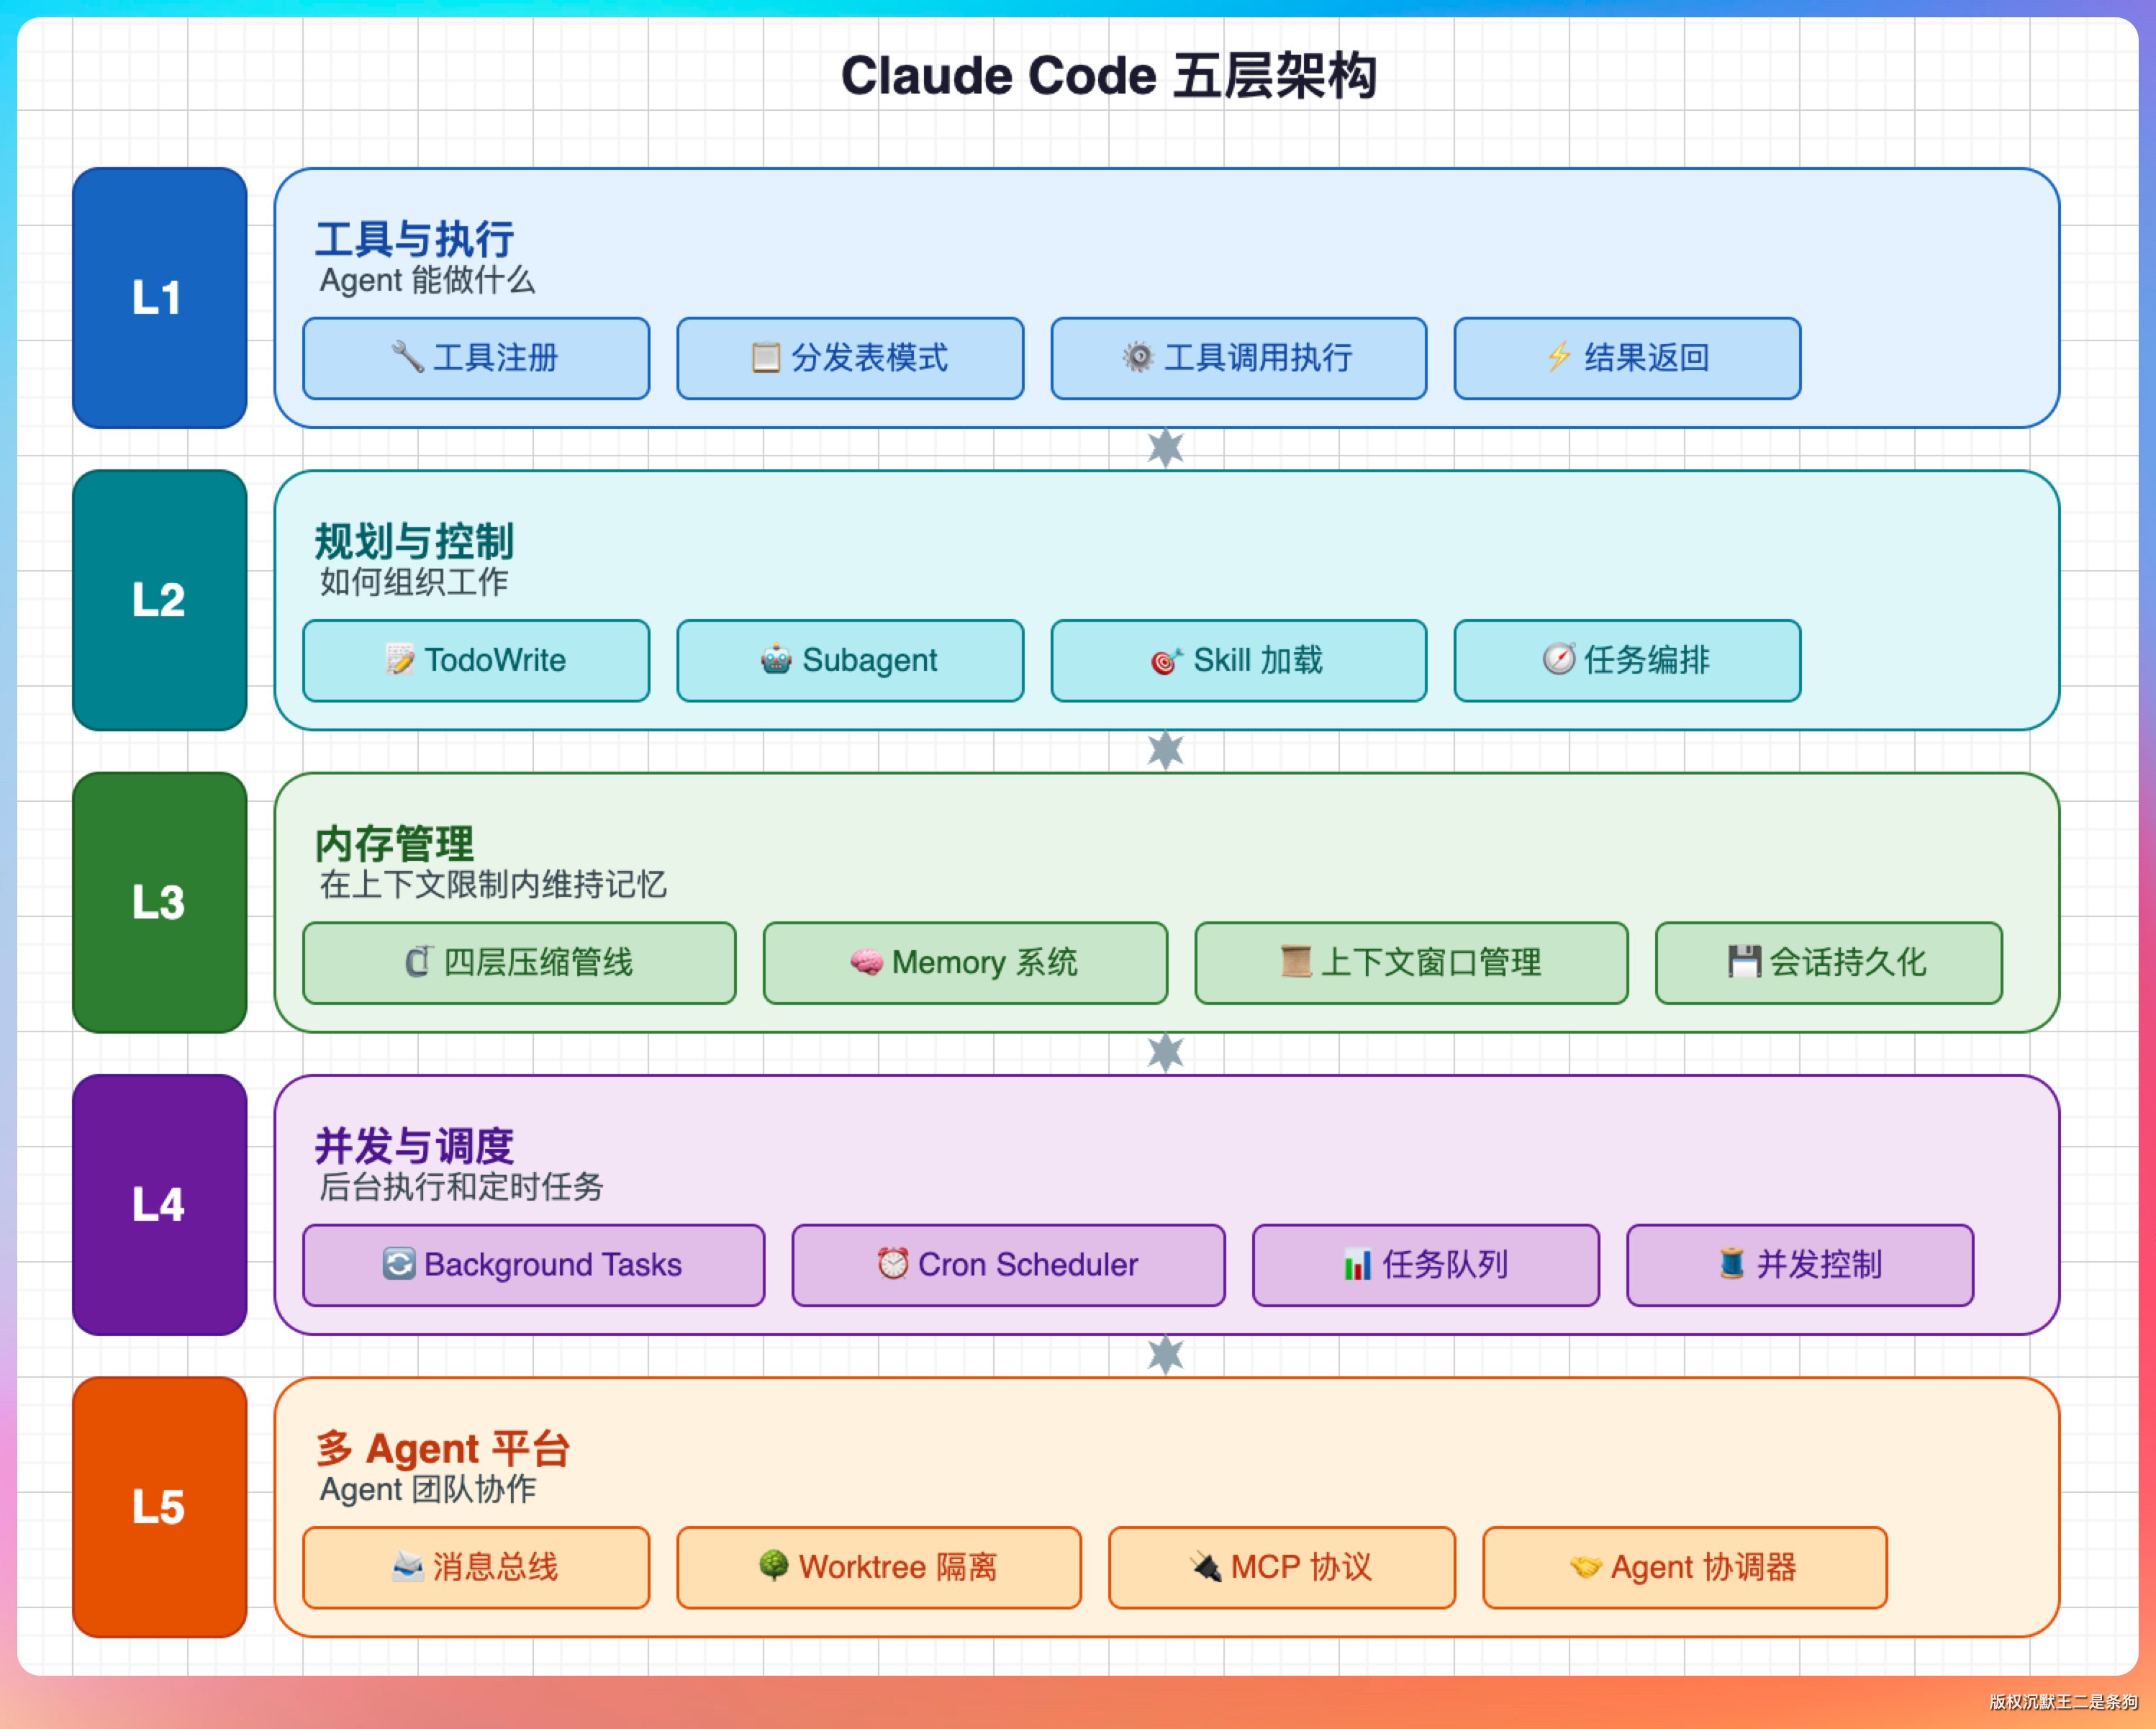Click the scroll icon beside 上下文窗口管理
The height and width of the screenshot is (1729, 2156).
[x=1296, y=962]
